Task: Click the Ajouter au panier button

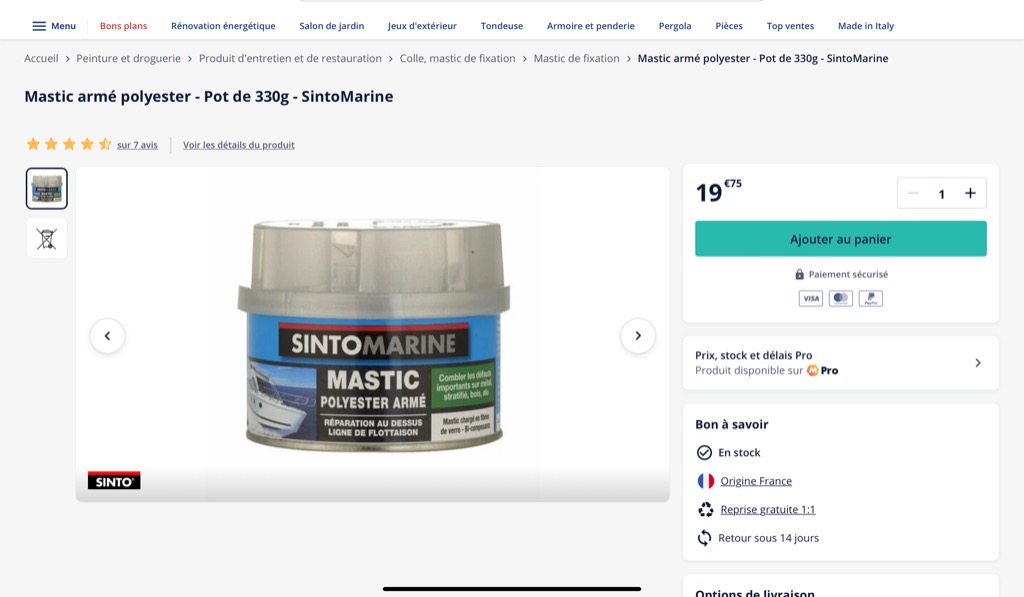Action: tap(840, 239)
